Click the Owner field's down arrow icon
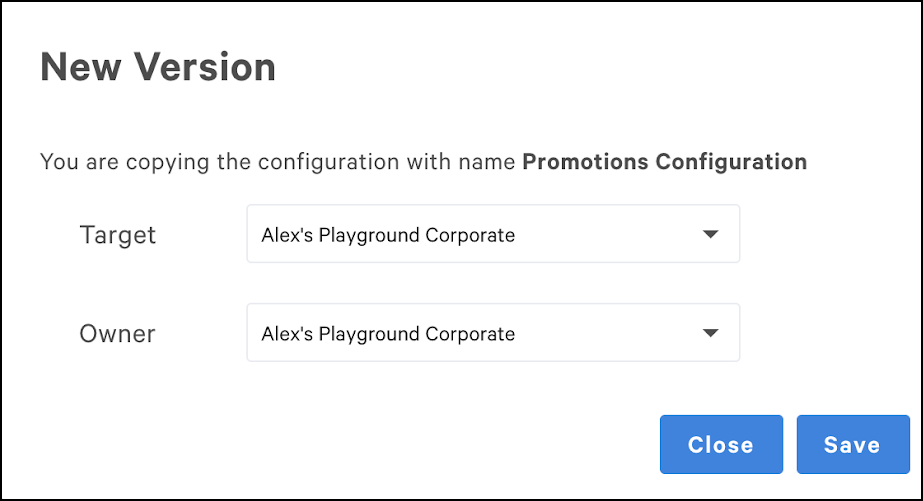The image size is (923, 501). coord(710,333)
